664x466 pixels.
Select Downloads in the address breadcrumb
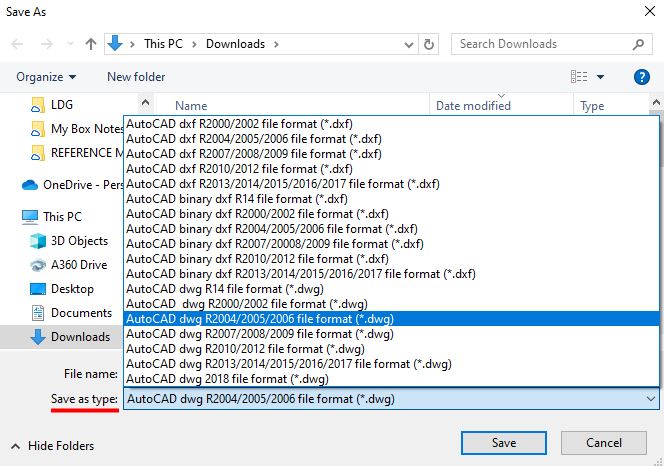[235, 44]
